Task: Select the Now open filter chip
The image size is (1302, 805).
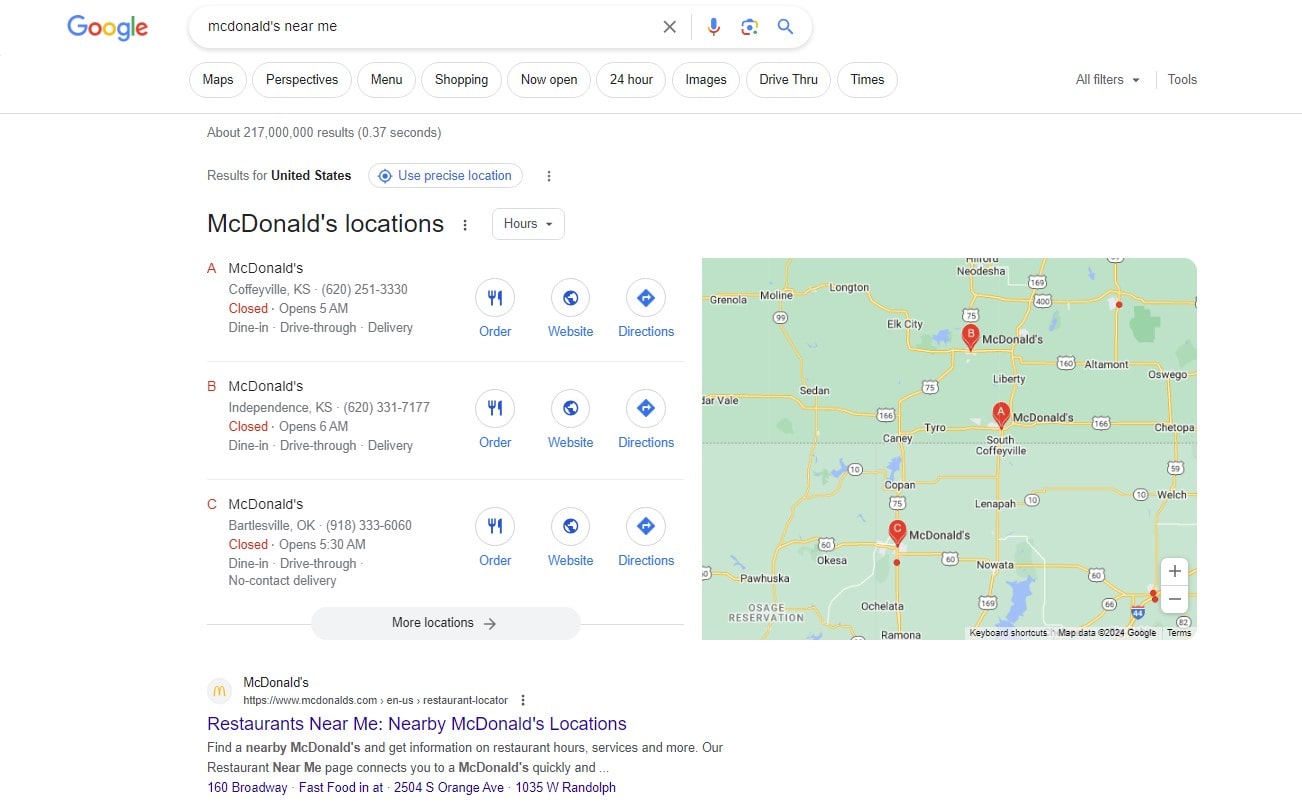Action: tap(549, 80)
